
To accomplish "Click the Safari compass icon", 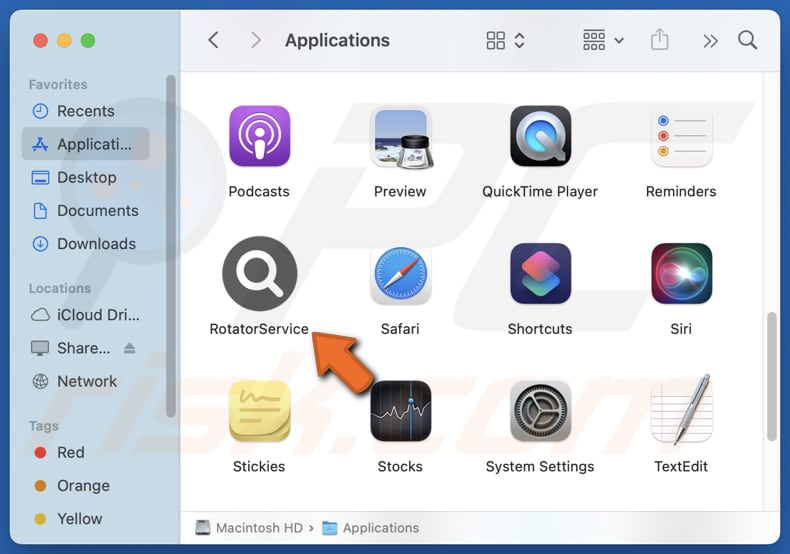I will point(401,274).
